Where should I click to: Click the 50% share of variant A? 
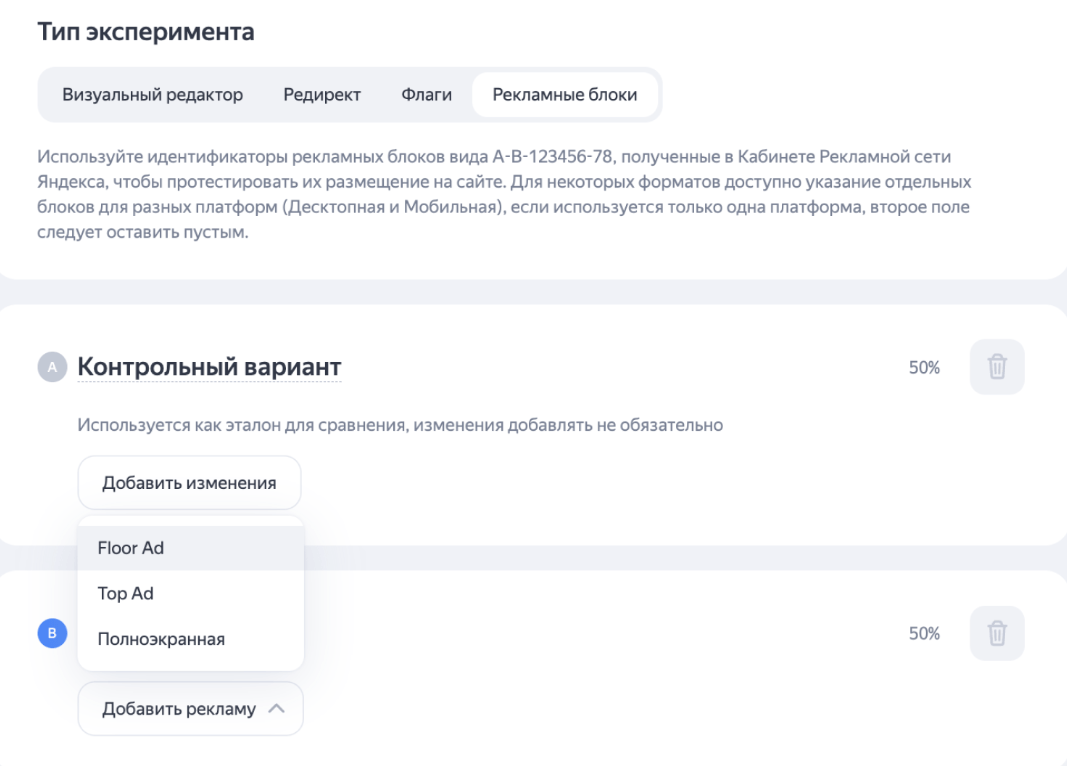[924, 368]
